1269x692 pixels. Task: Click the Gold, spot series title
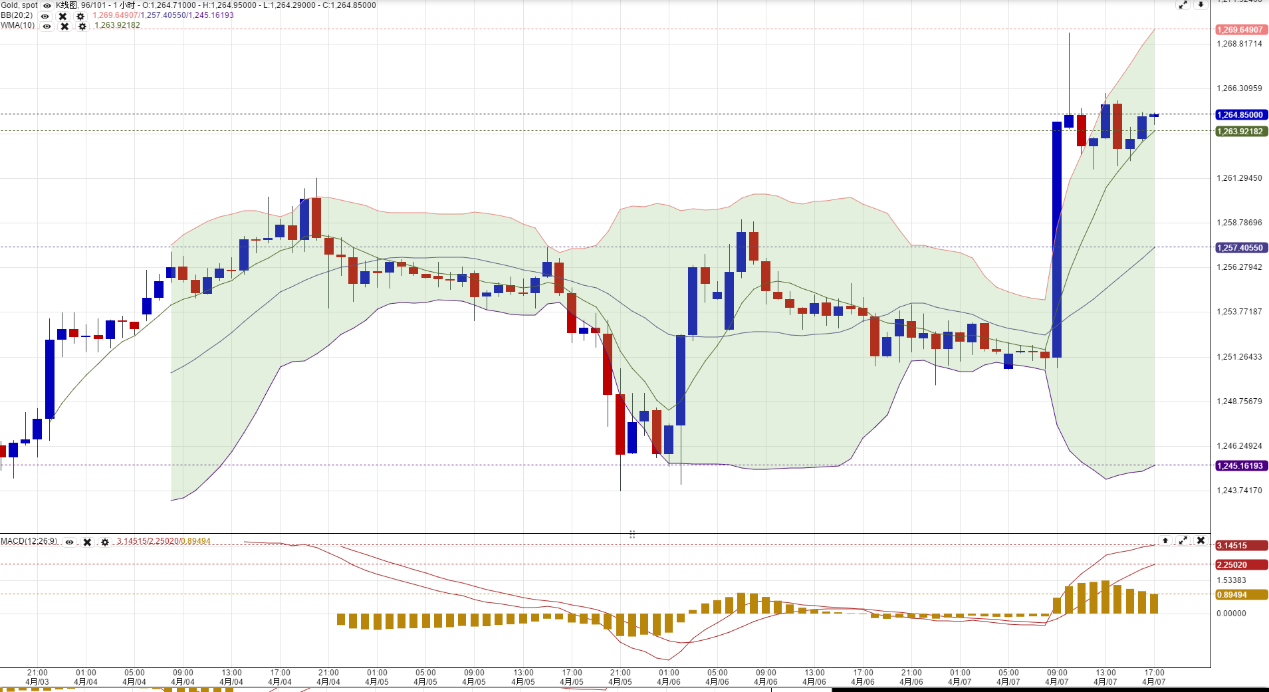pos(18,5)
